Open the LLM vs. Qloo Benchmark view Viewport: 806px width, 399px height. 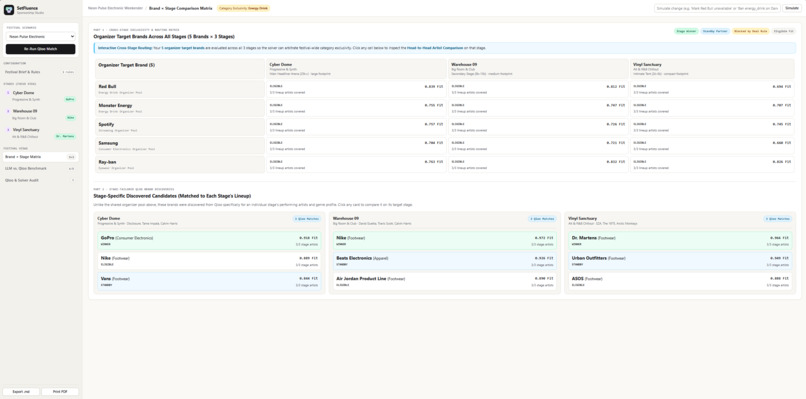41,169
